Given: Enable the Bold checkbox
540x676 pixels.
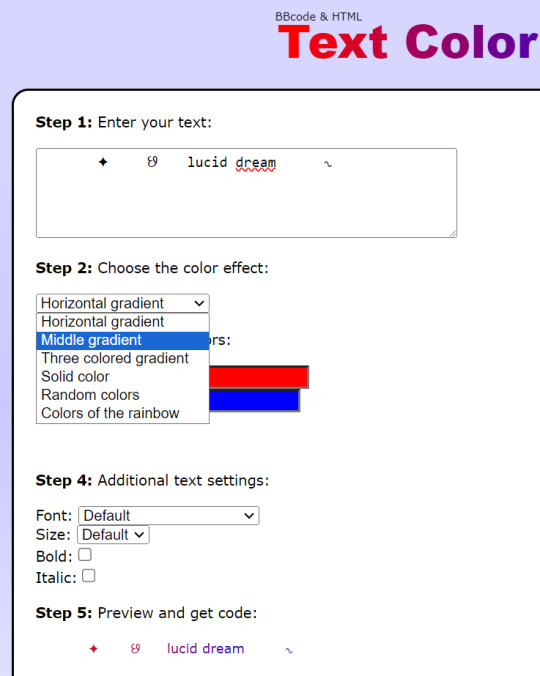Looking at the screenshot, I should (85, 554).
